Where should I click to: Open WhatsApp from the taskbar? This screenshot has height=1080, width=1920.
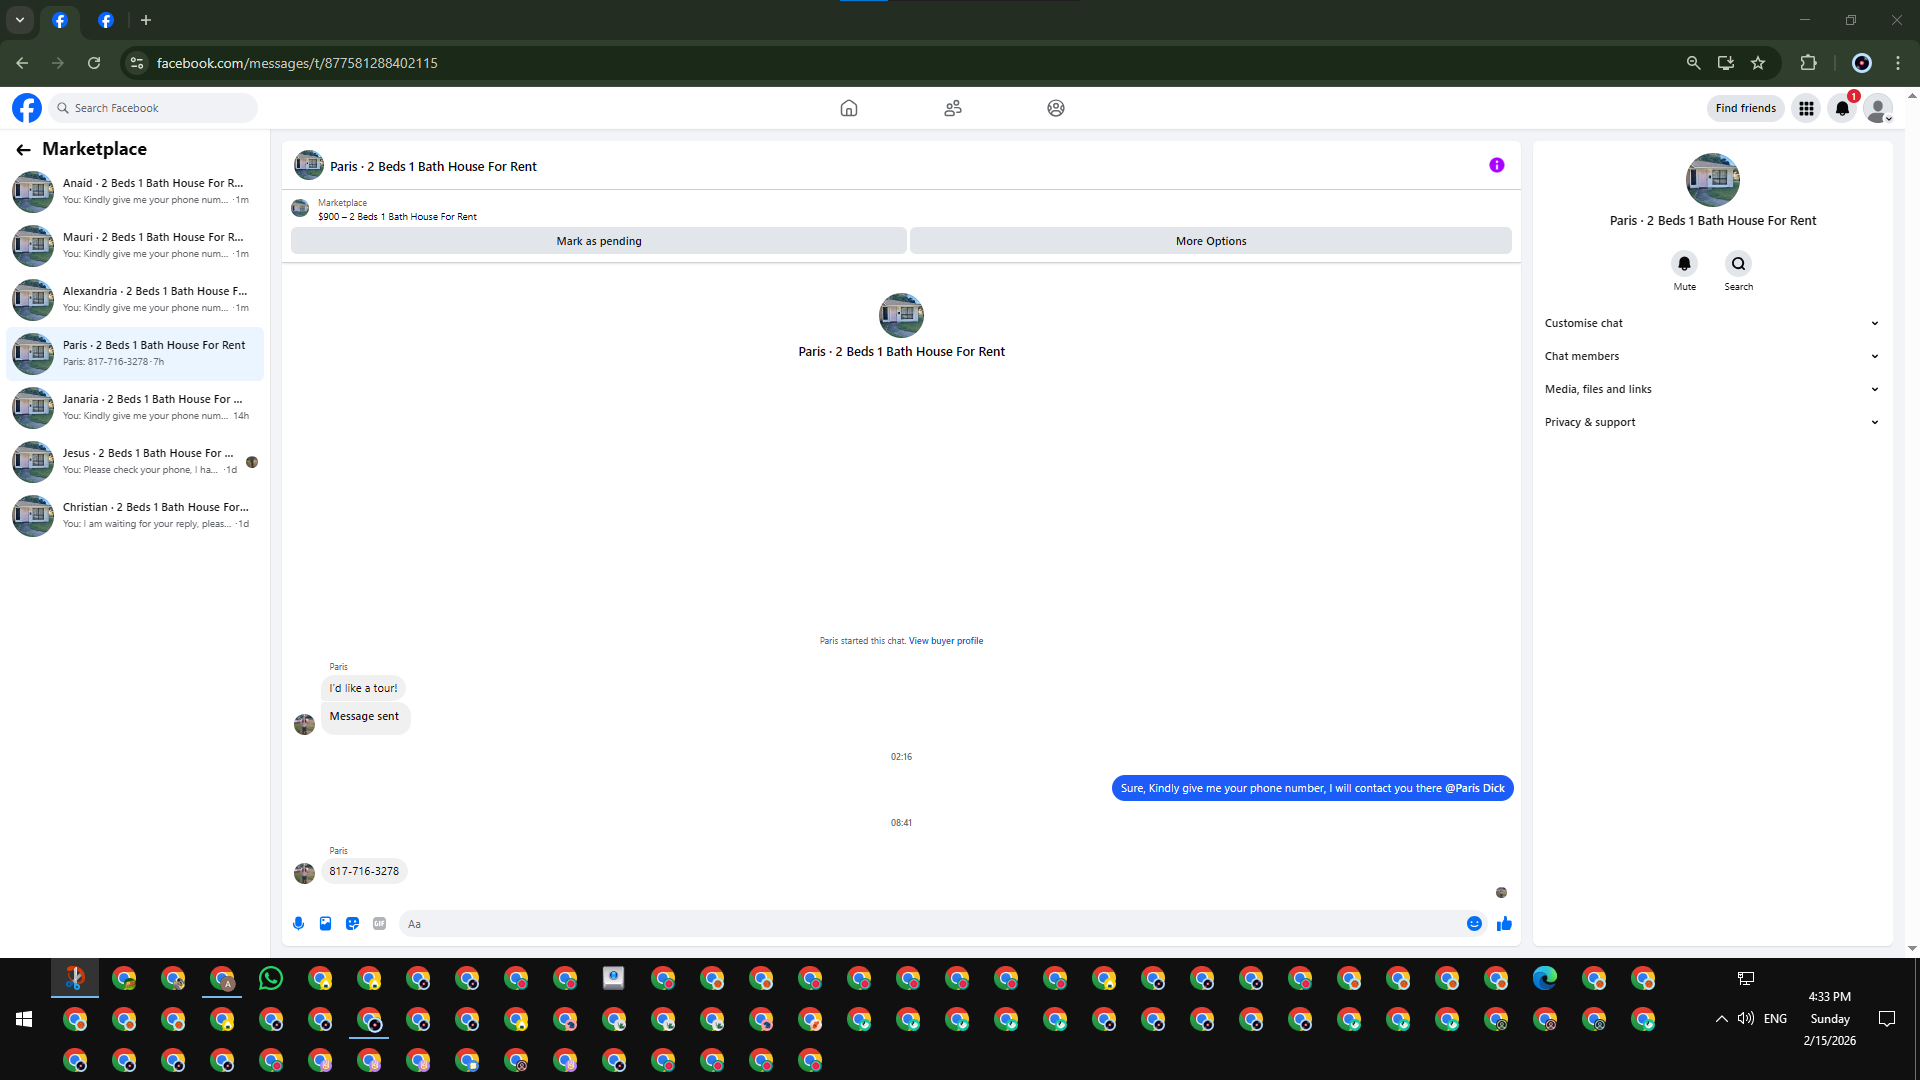point(271,978)
